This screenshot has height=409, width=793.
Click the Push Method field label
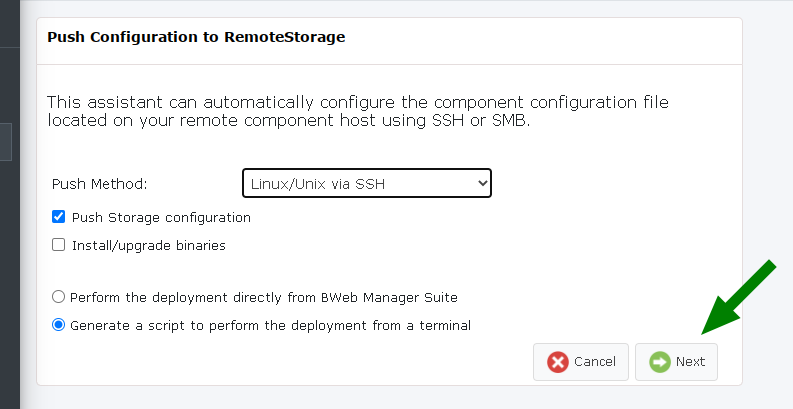point(100,184)
